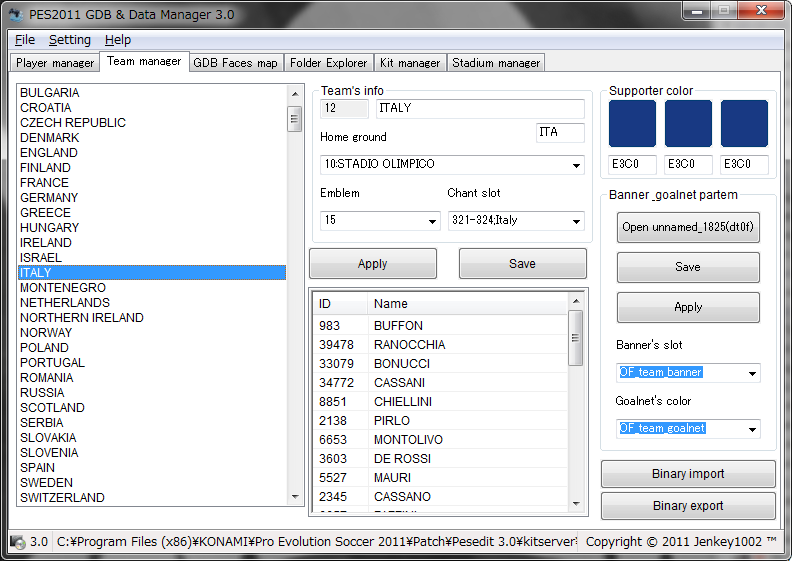The width and height of the screenshot is (792, 561).
Task: Click the ID column header
Action: pos(340,303)
